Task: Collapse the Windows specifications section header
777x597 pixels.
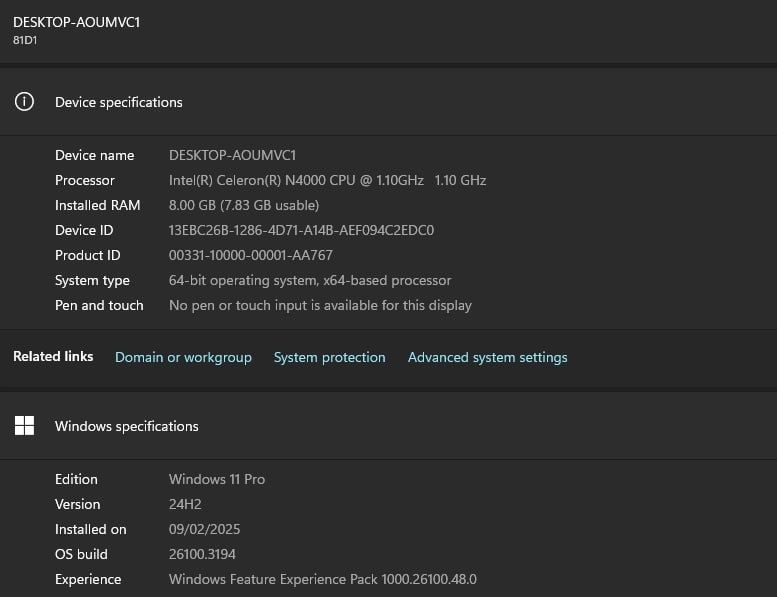Action: click(388, 426)
